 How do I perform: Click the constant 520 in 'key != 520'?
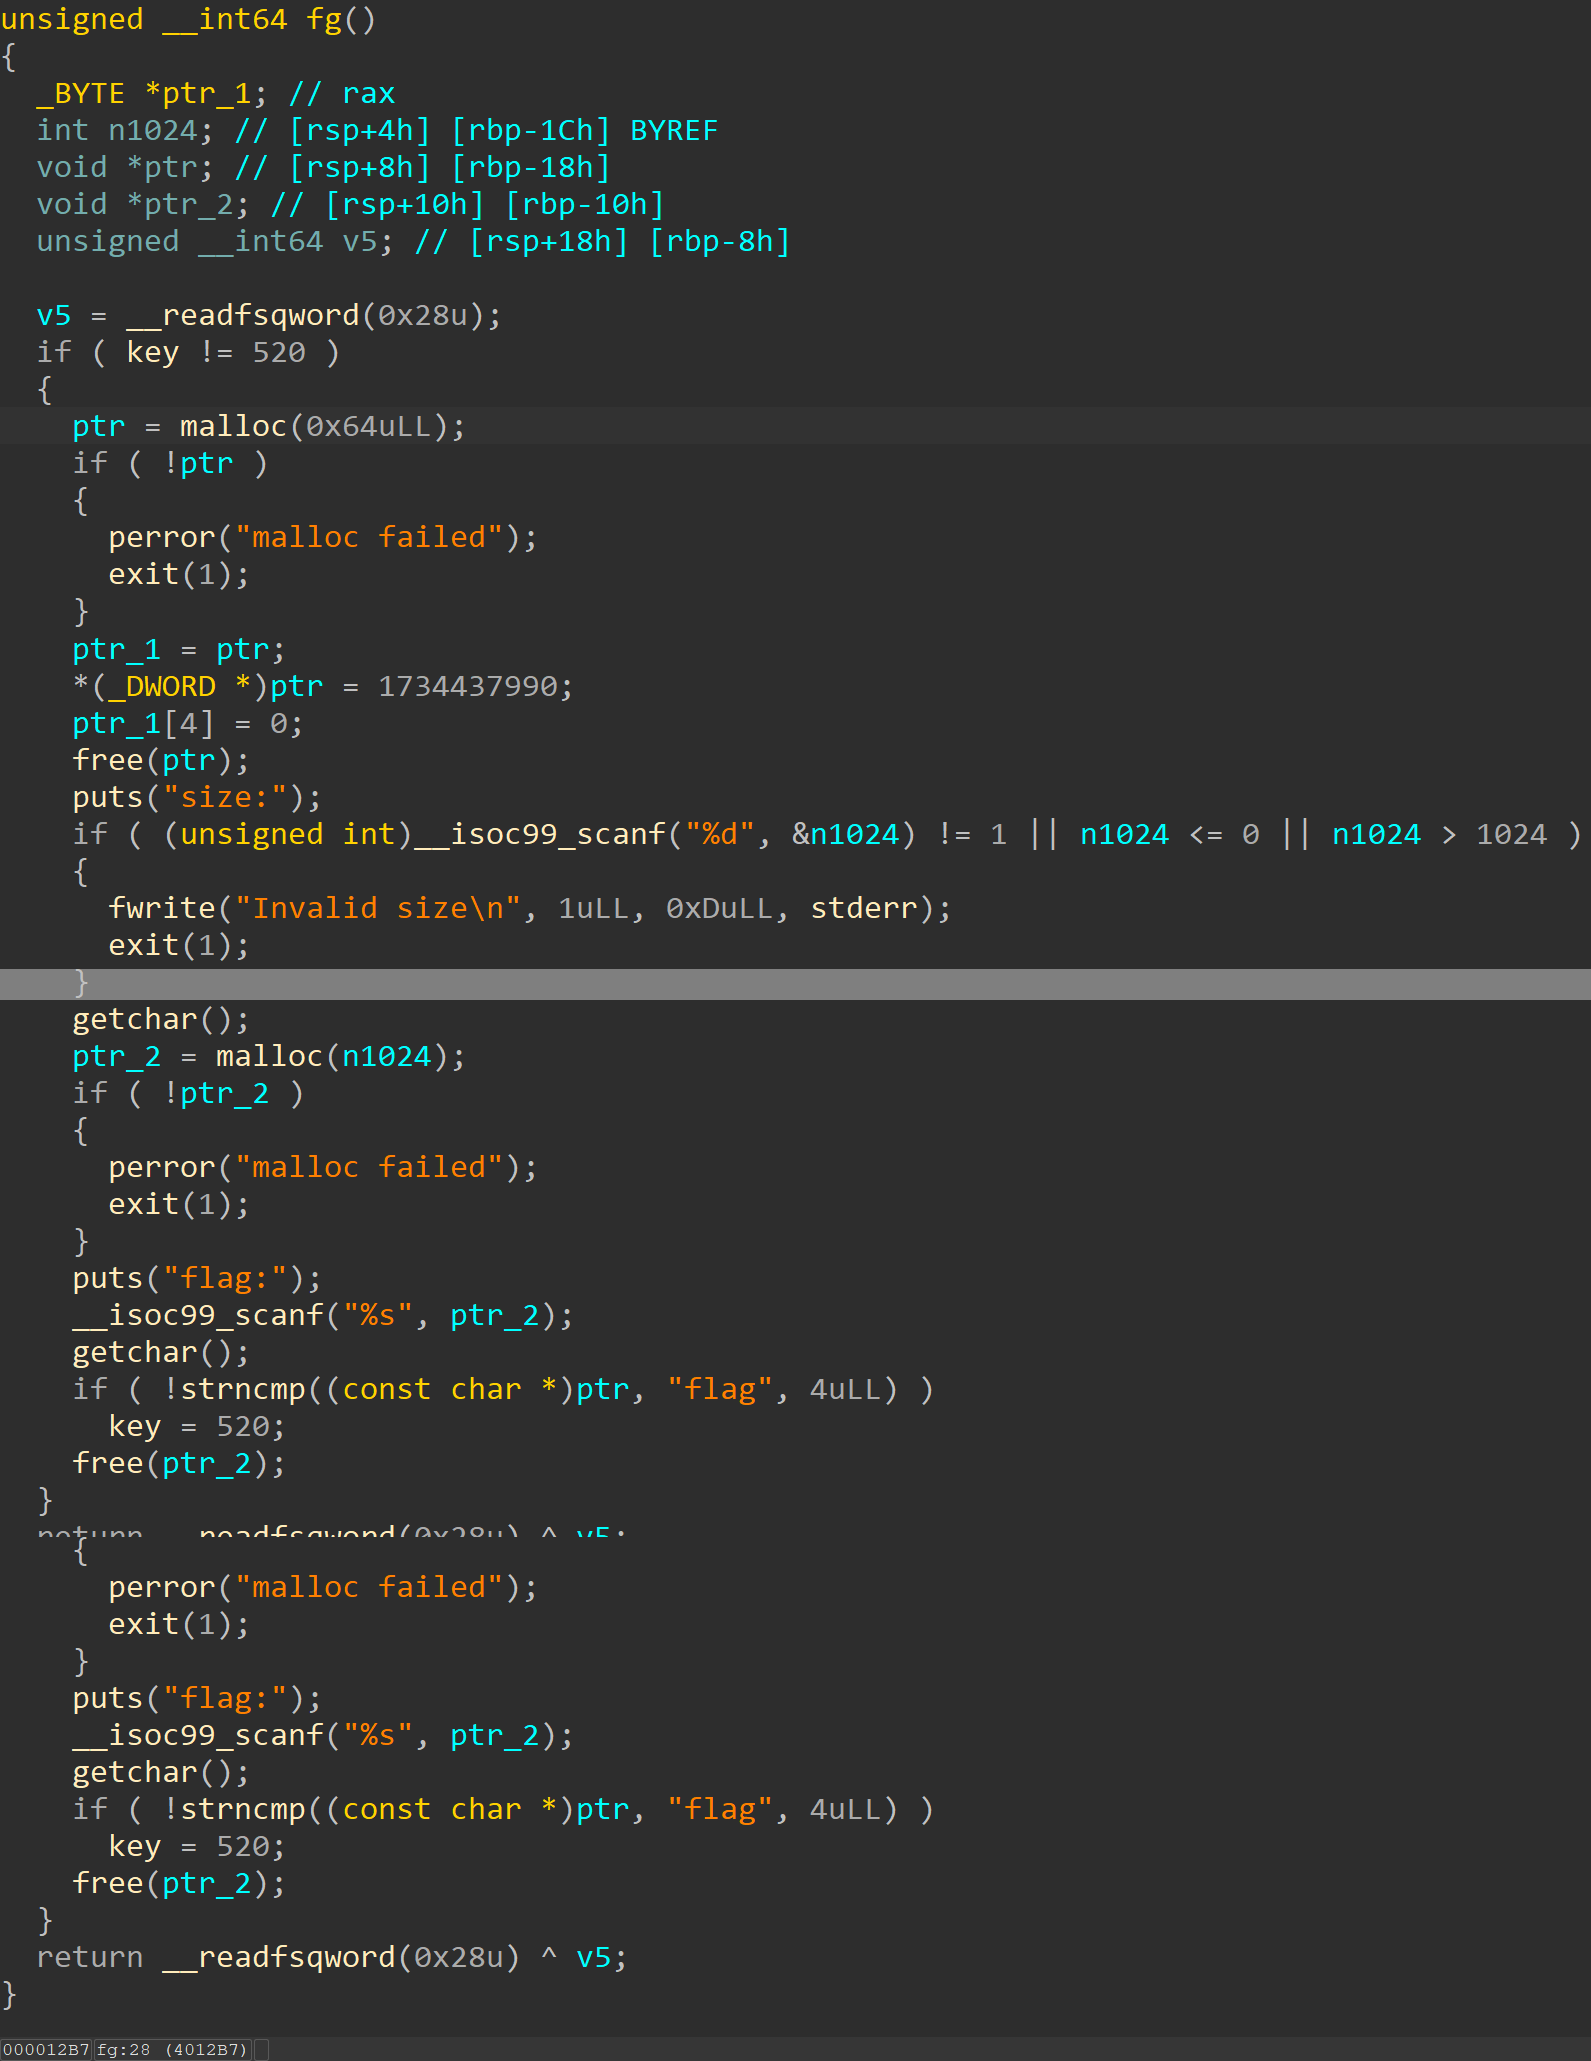279,352
